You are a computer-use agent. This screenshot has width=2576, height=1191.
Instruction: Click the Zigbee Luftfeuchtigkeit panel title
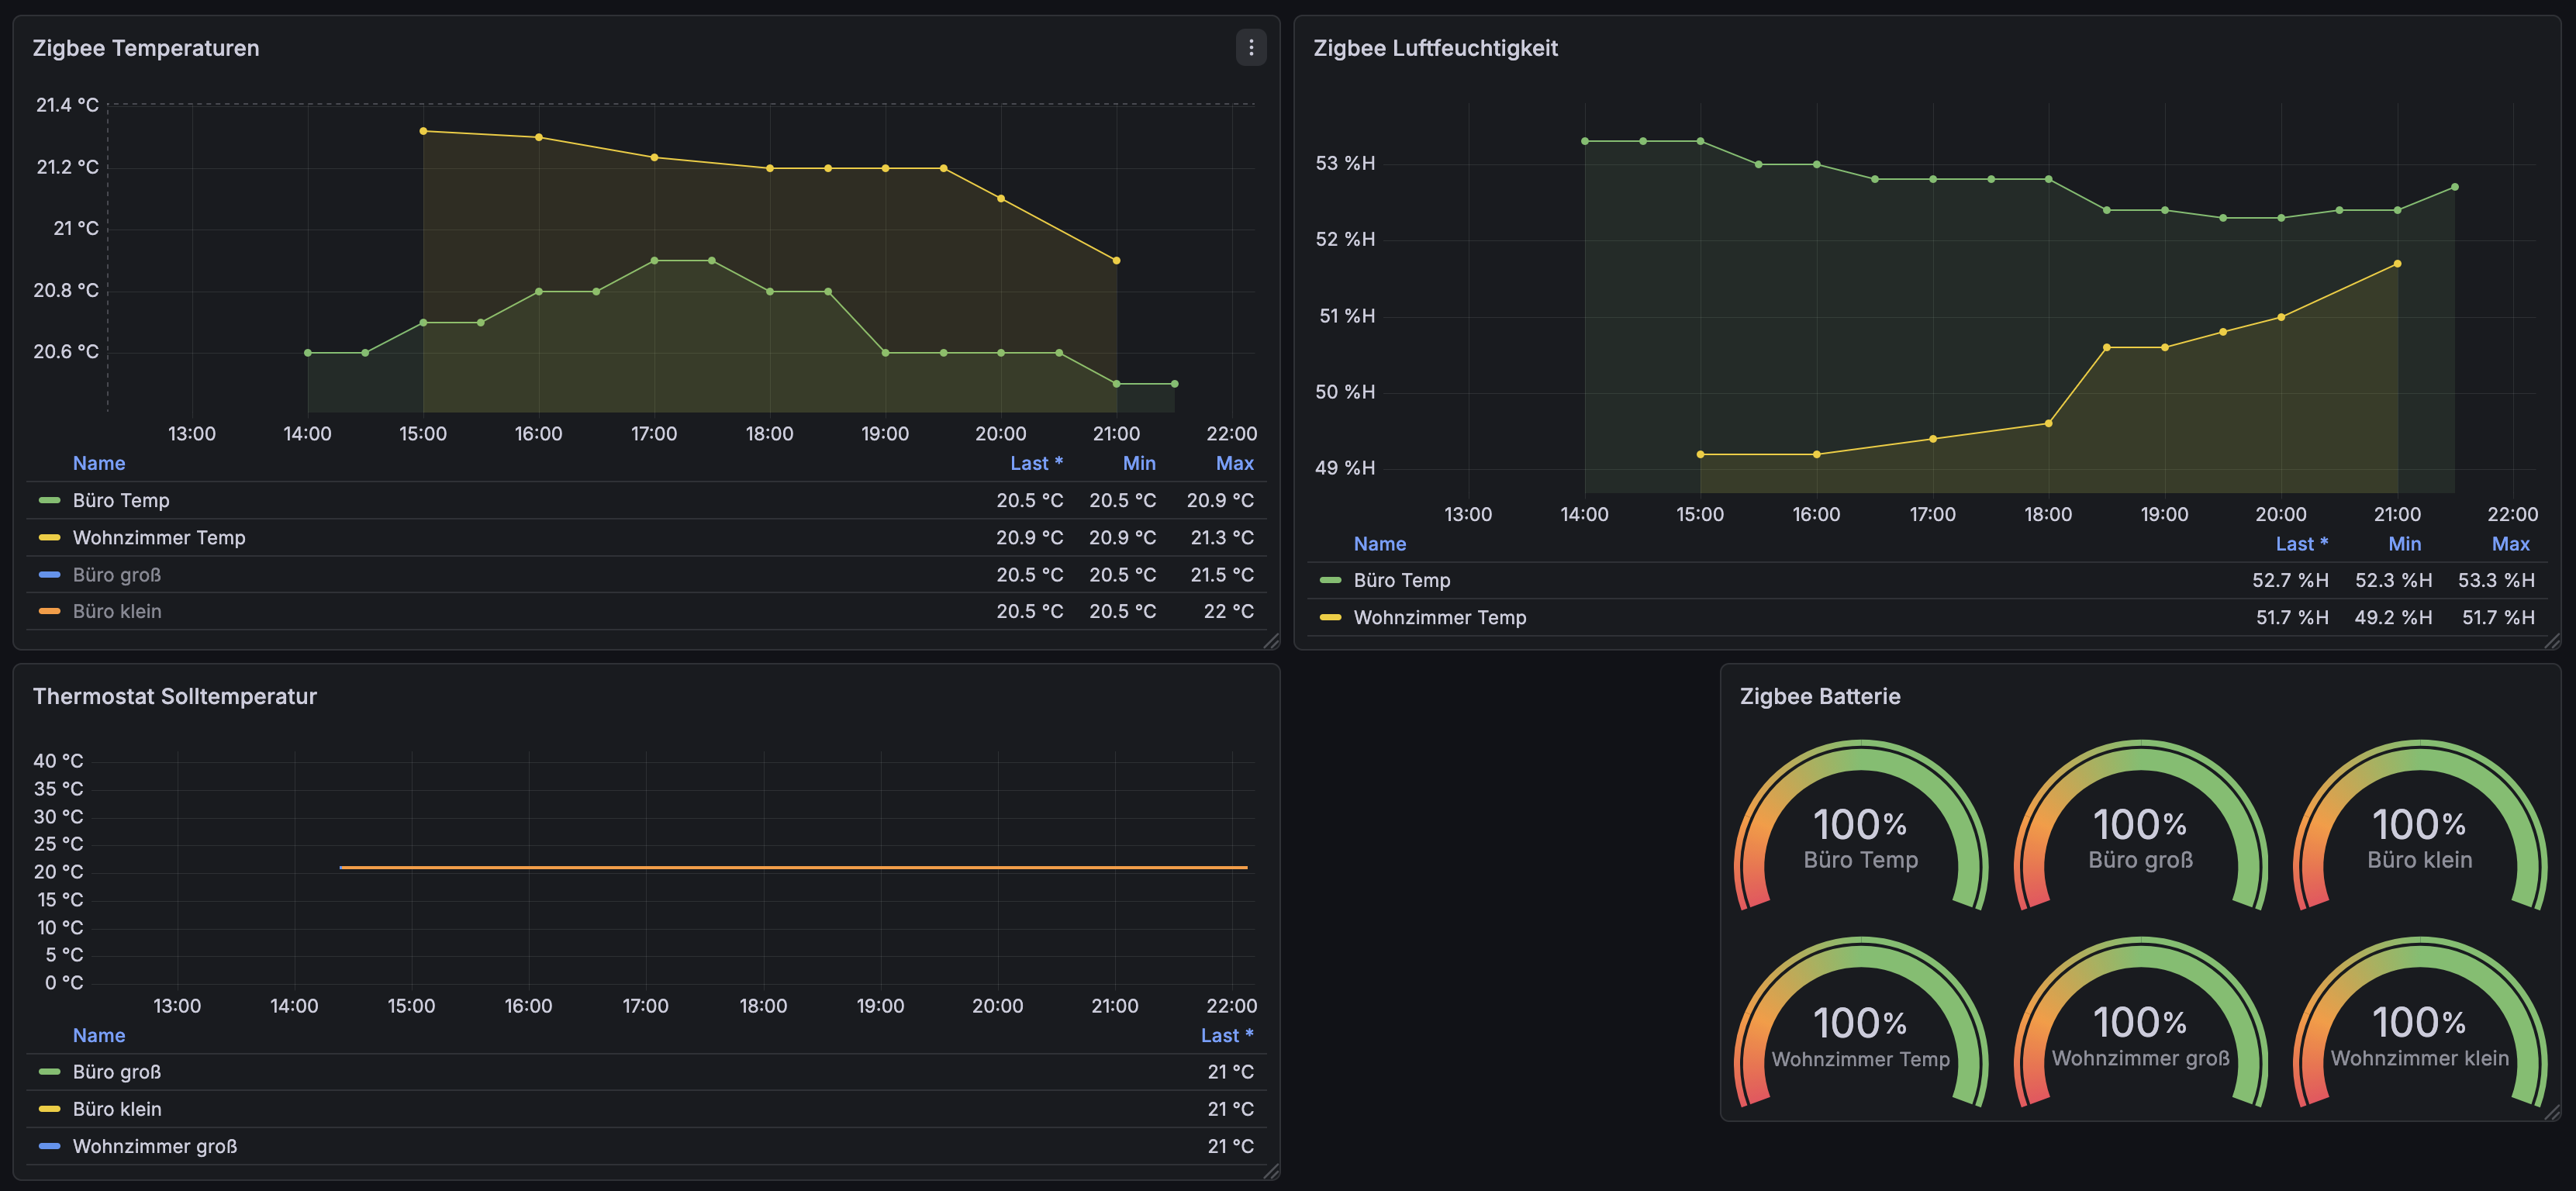pos(1435,48)
